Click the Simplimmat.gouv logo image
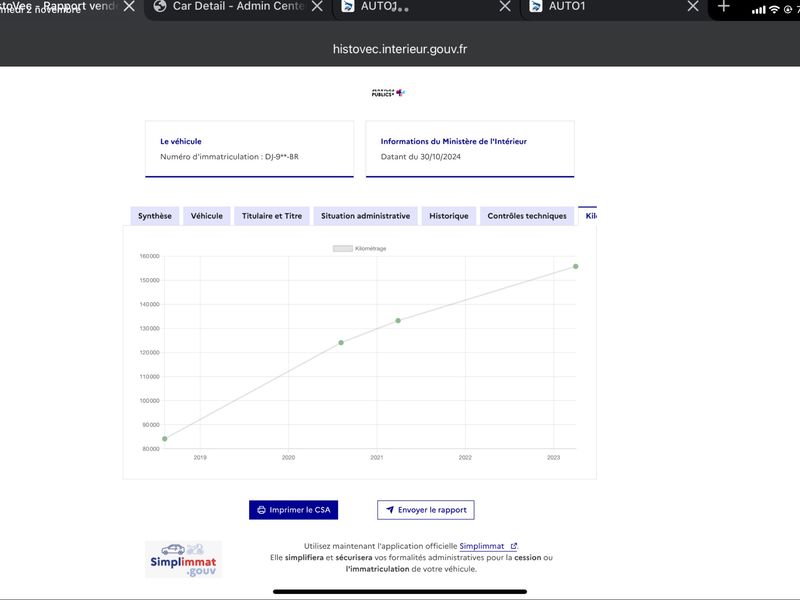 pos(184,559)
